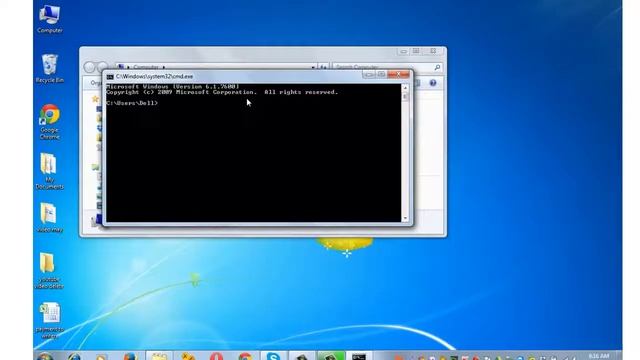Open Opera from the taskbar
Image resolution: width=640 pixels, height=360 pixels.
(x=216, y=356)
